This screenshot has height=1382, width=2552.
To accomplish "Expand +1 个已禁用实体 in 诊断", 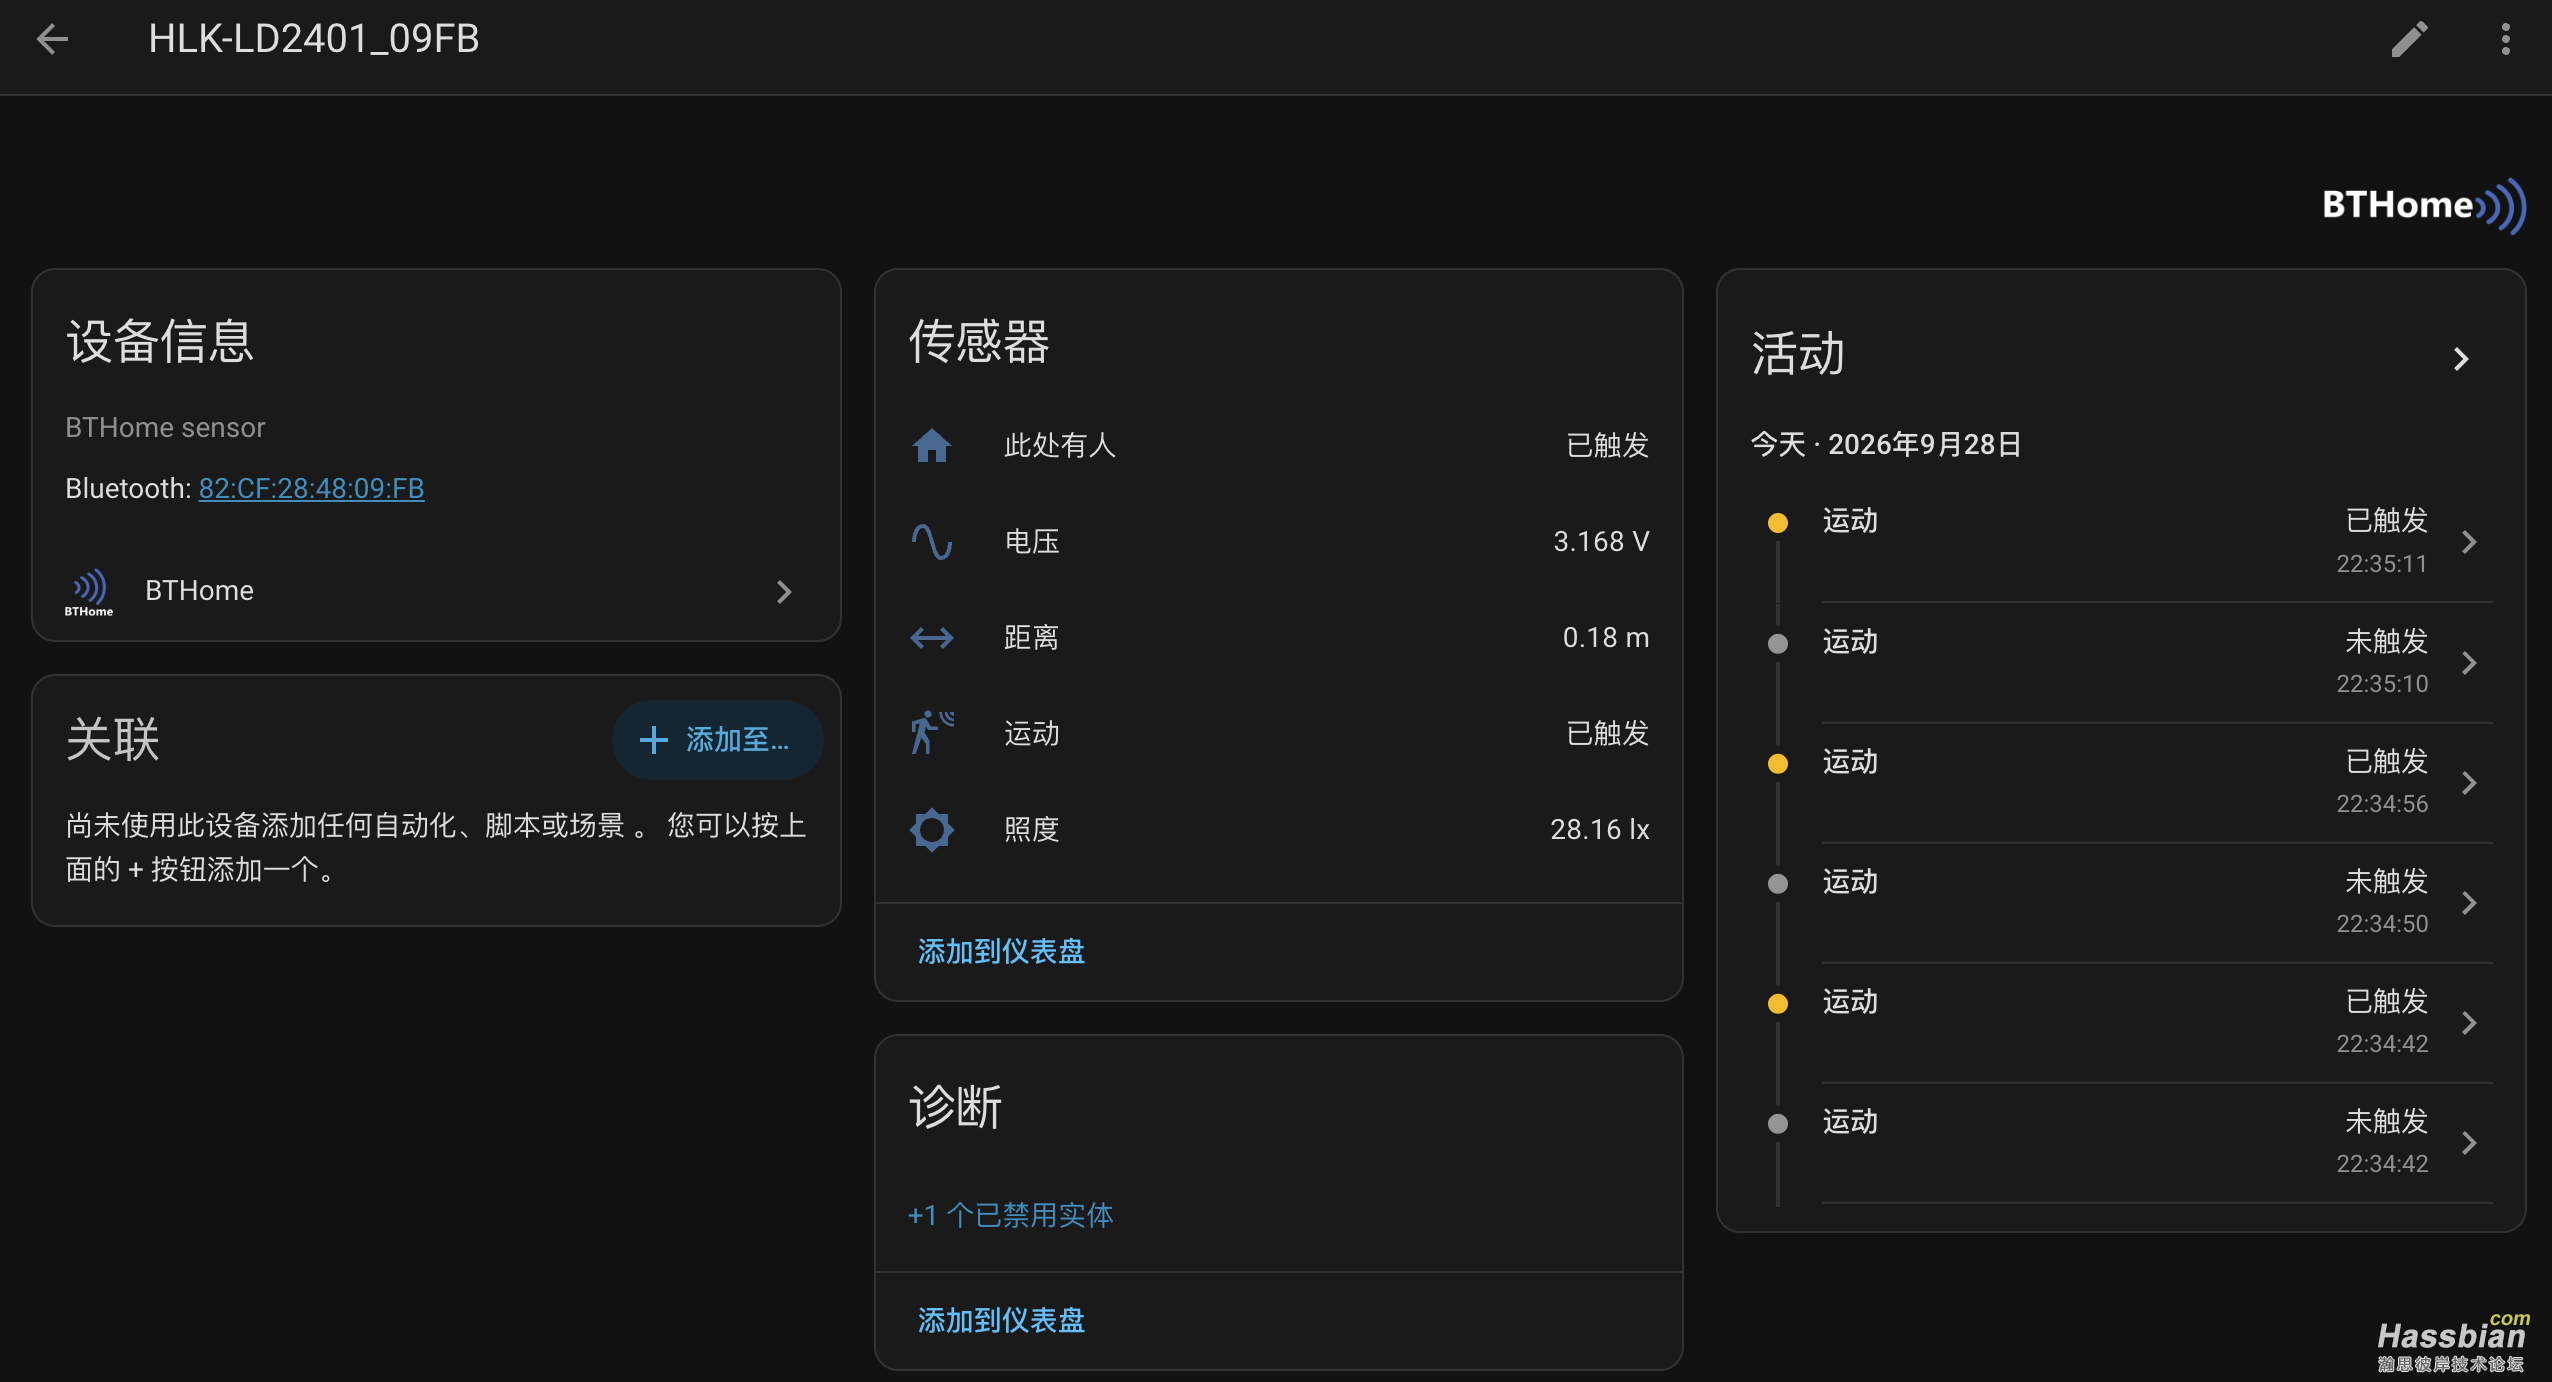I will coord(1010,1215).
